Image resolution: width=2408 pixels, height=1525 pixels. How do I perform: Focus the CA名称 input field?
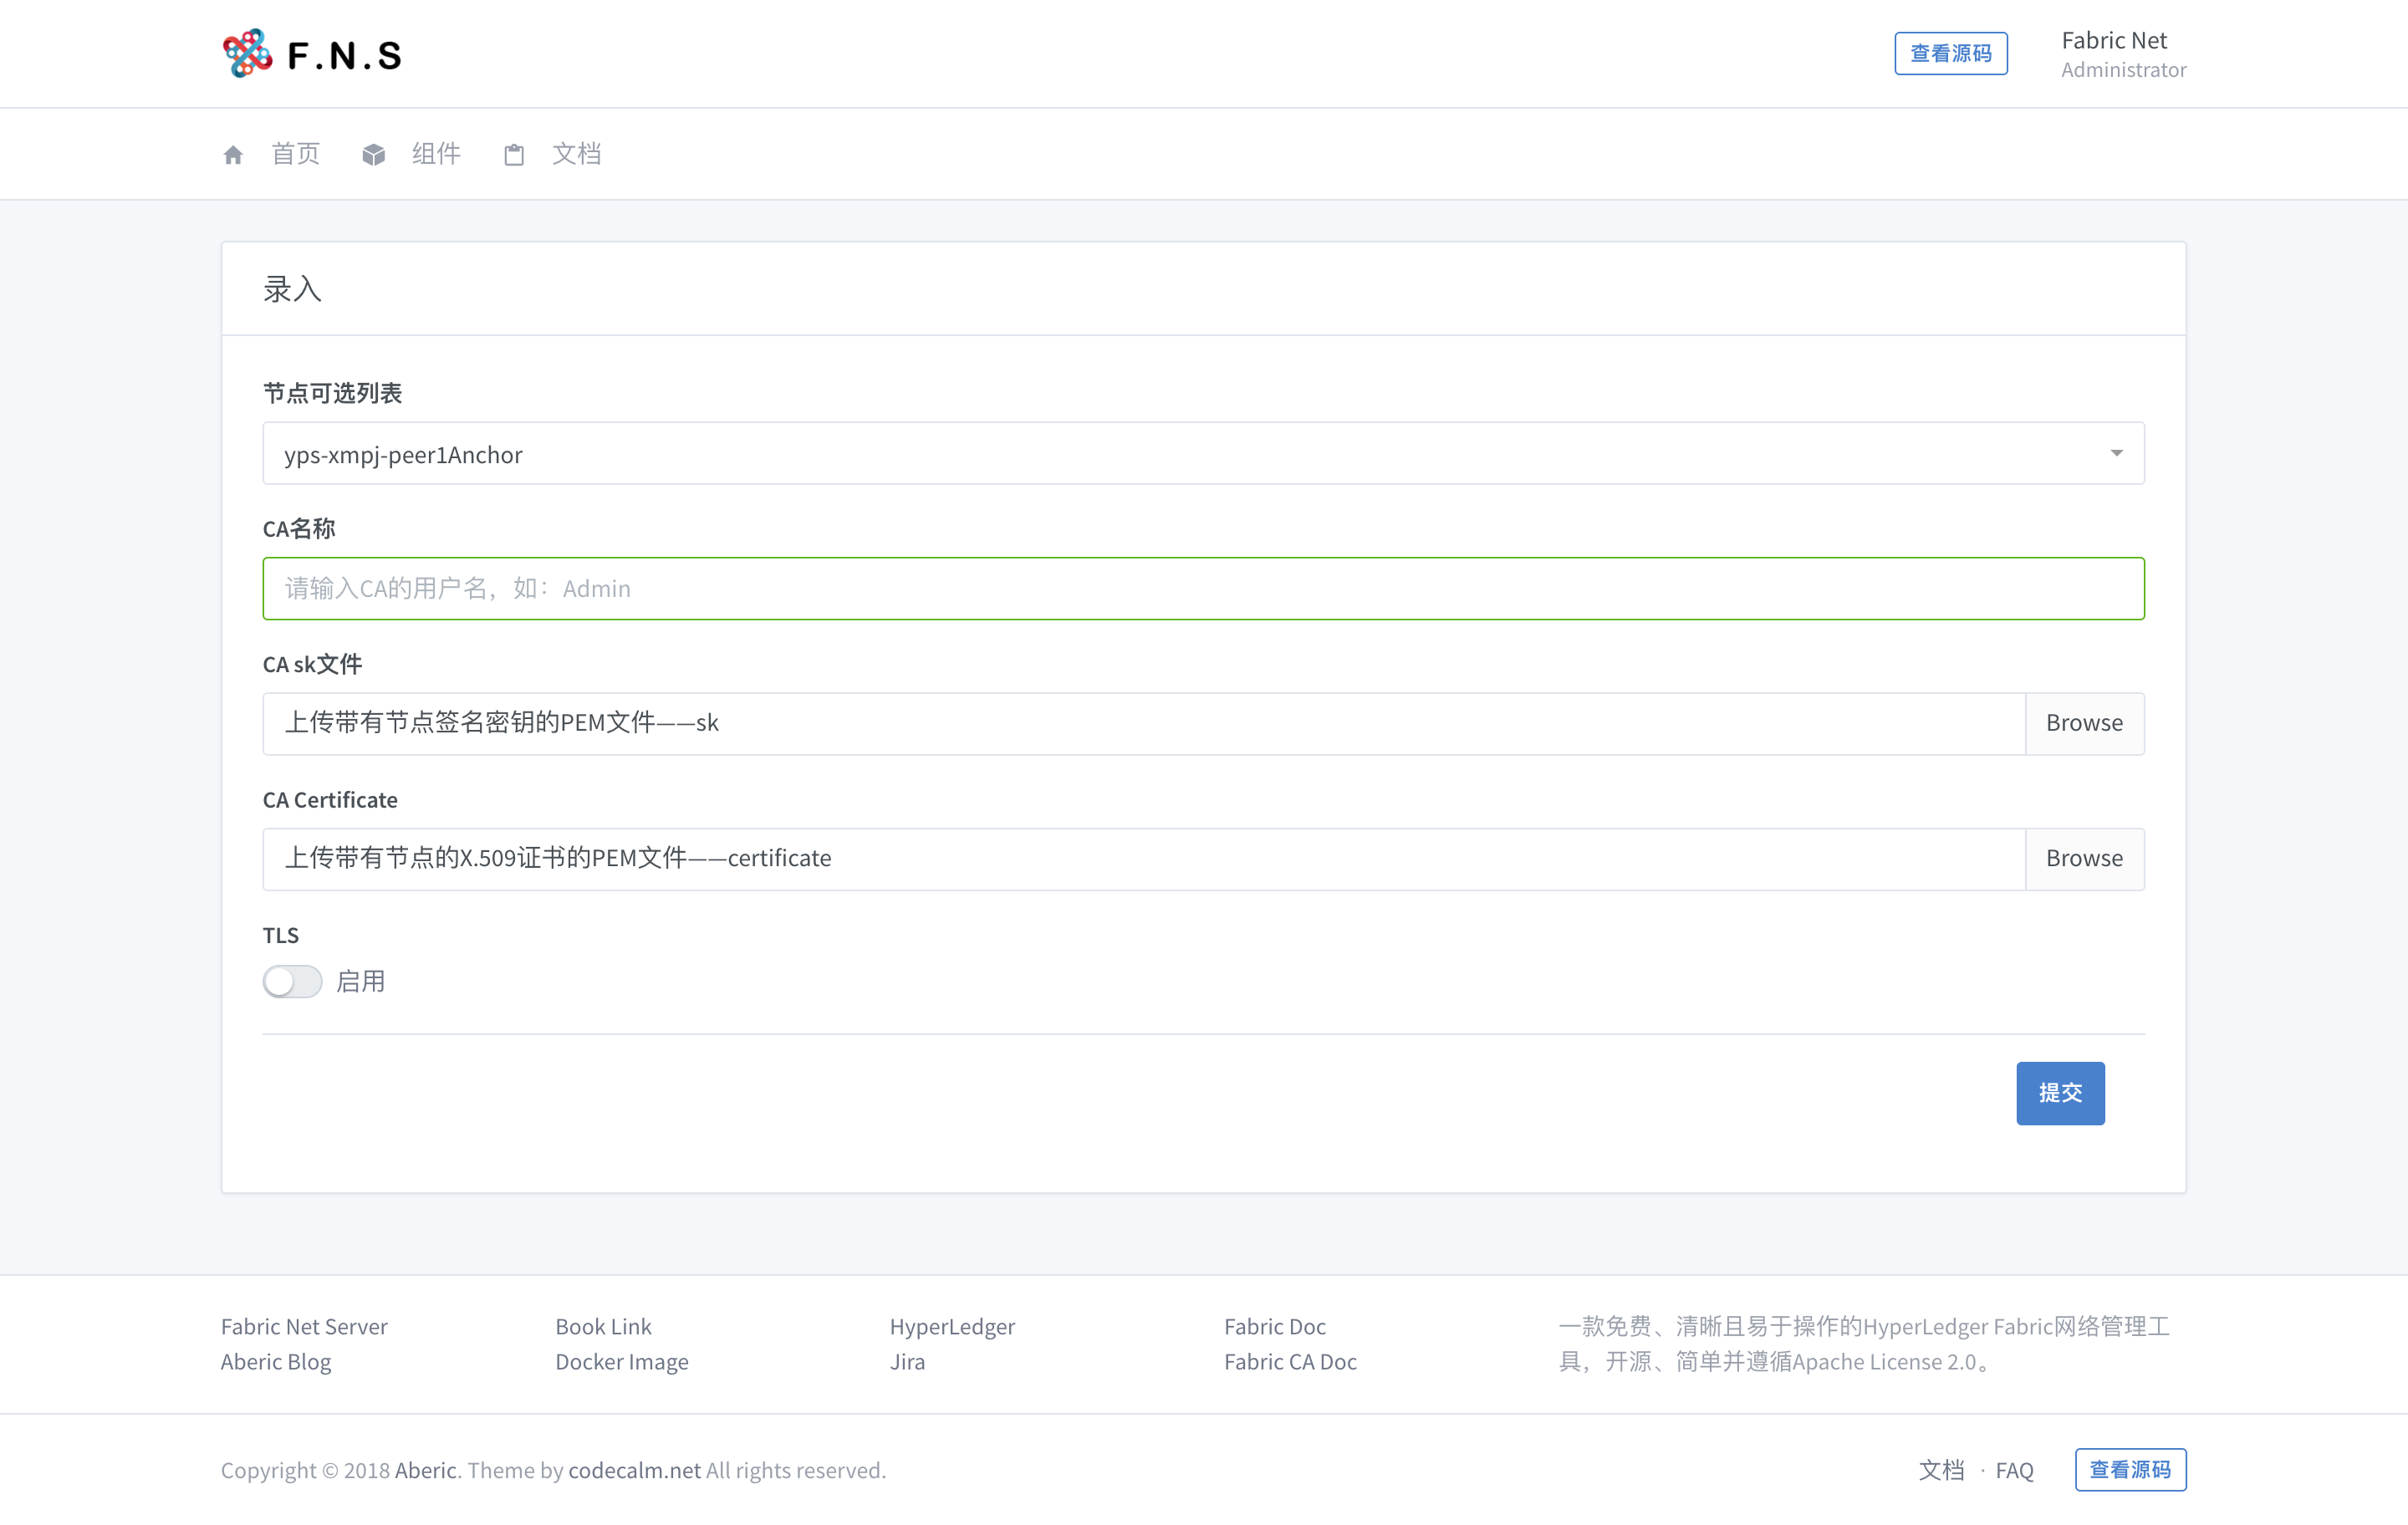[1203, 588]
